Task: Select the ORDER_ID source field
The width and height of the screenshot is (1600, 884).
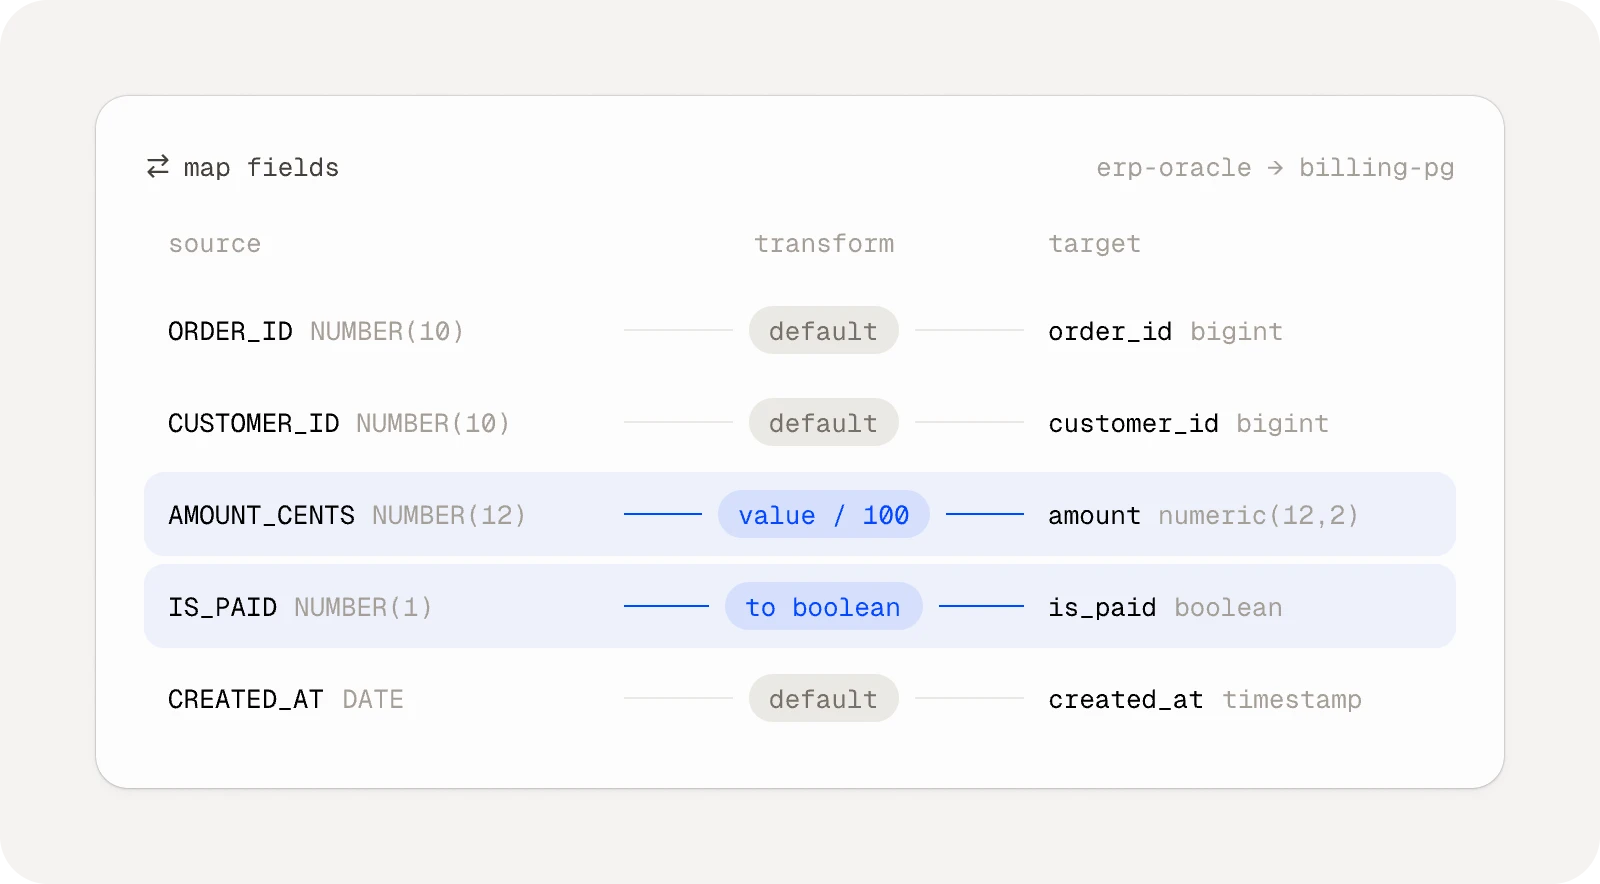Action: pos(230,331)
